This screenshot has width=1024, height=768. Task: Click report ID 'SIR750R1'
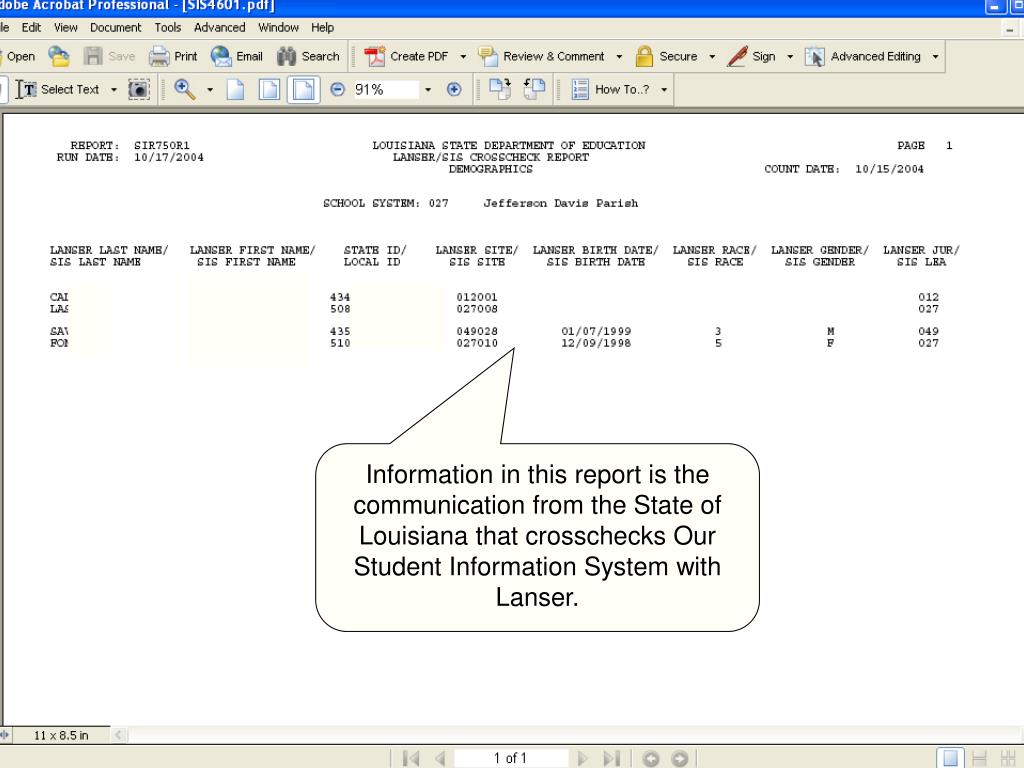(162, 146)
